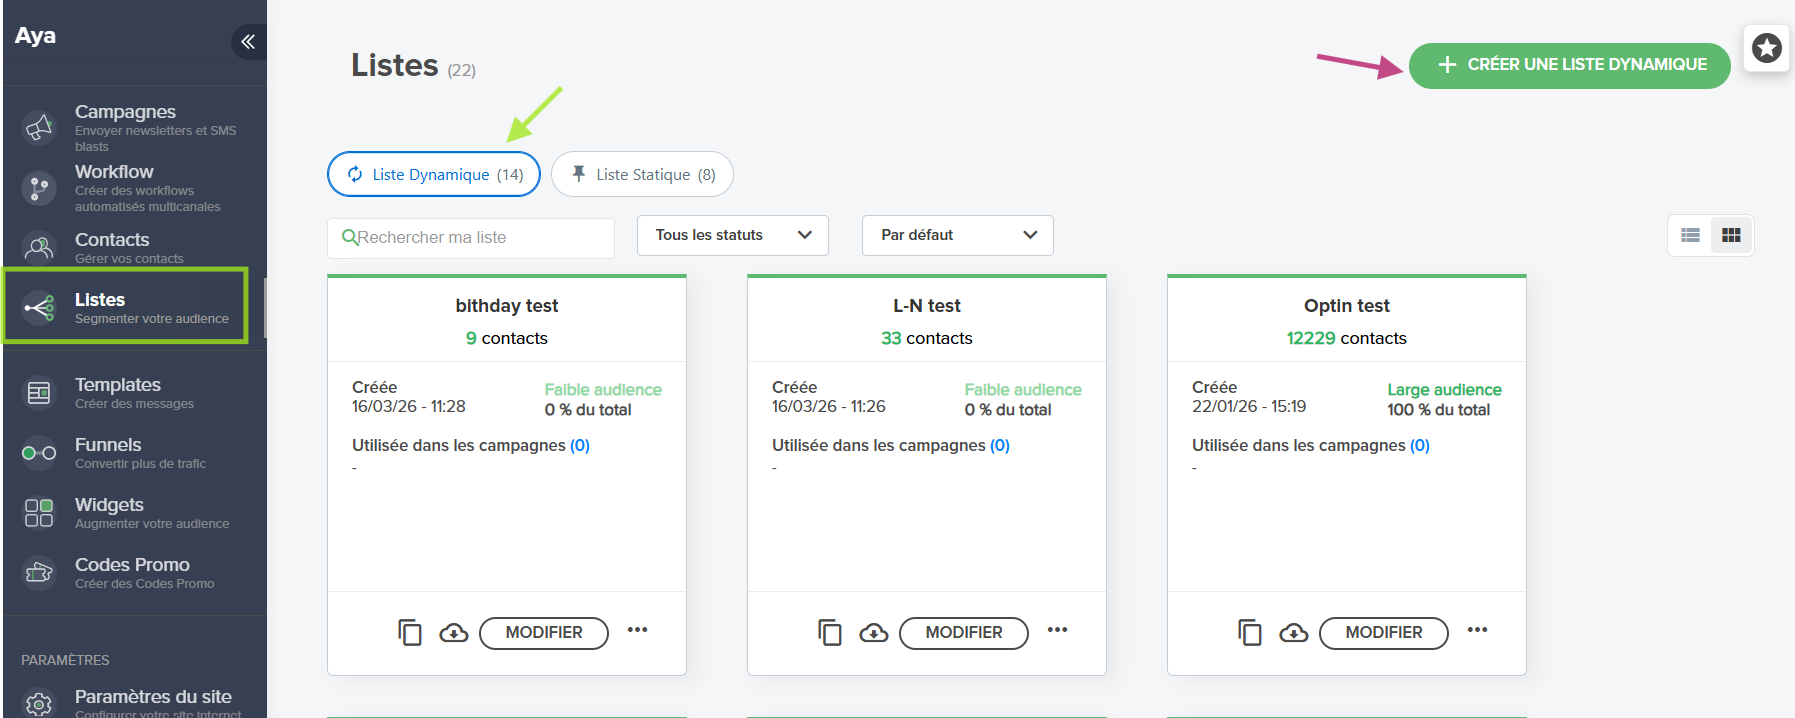Open the Tous les statuts dropdown
Image resolution: width=1795 pixels, height=718 pixels.
click(x=733, y=235)
